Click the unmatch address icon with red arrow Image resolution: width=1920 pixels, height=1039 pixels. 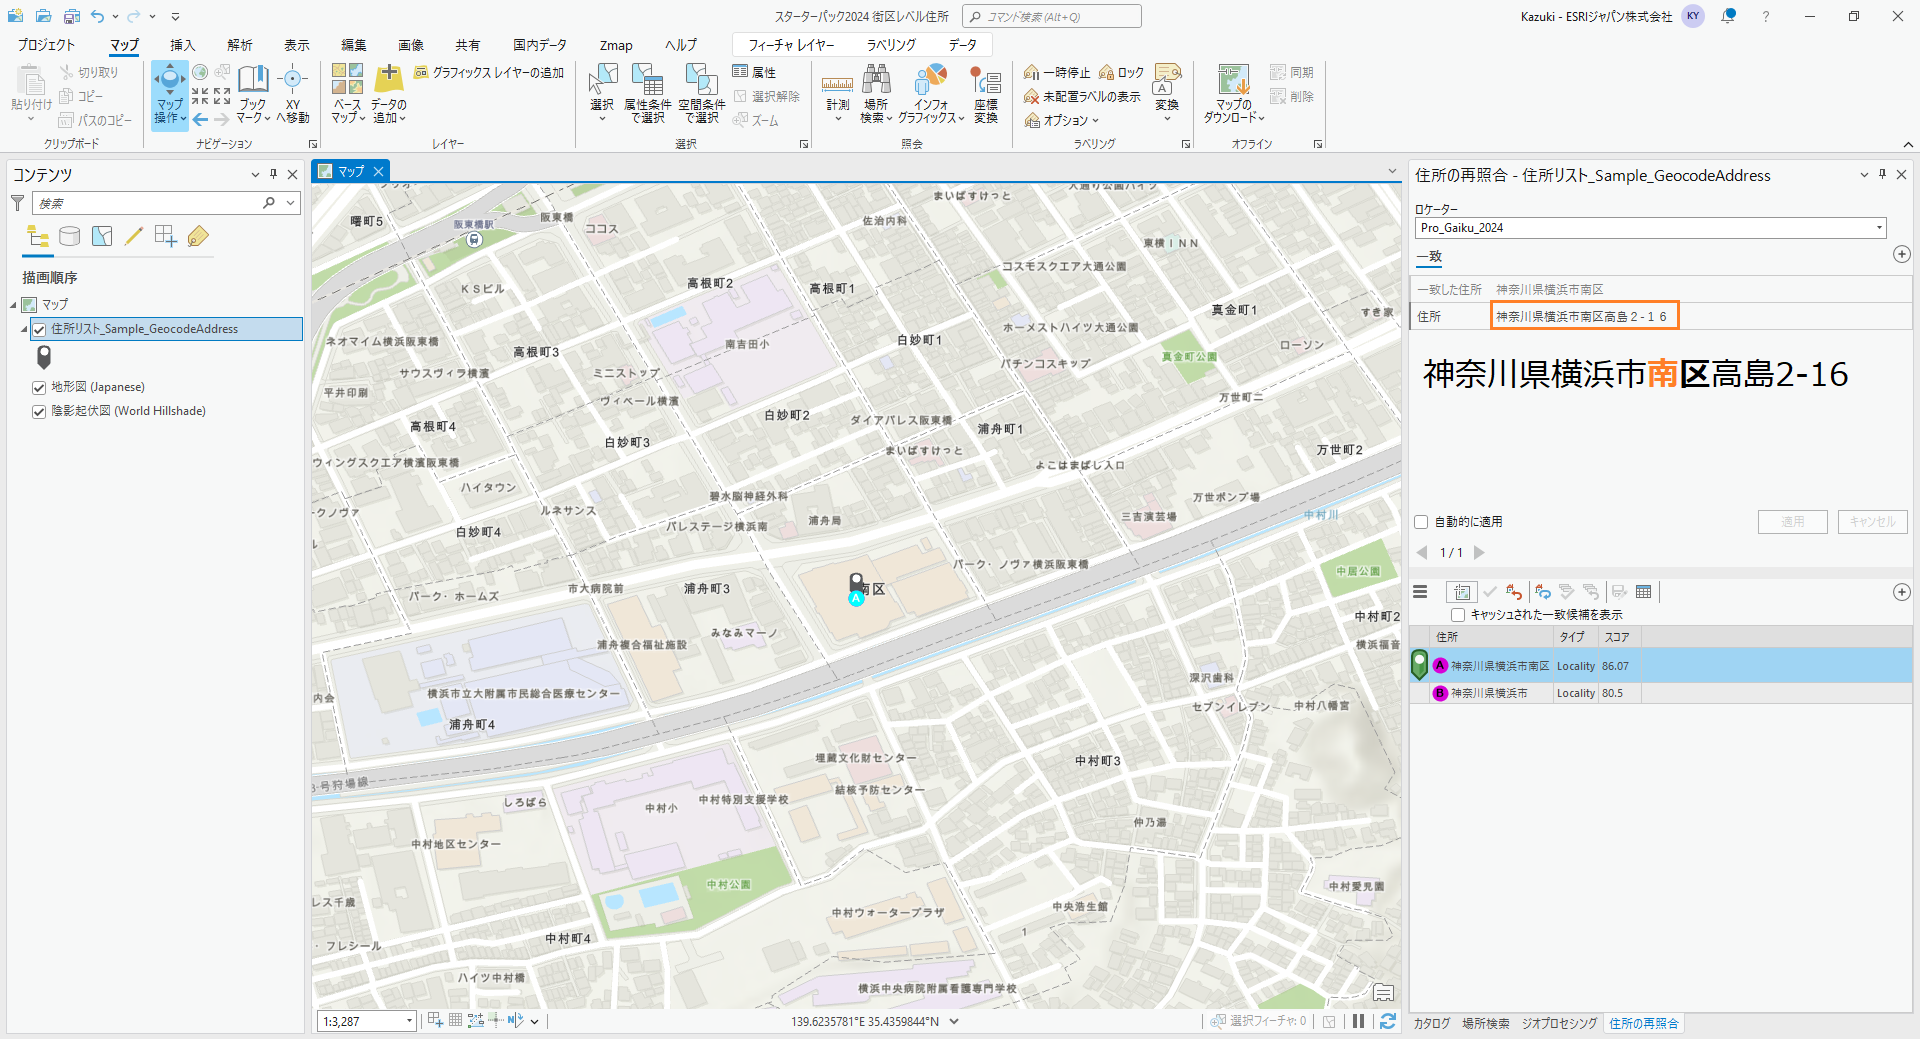1514,592
